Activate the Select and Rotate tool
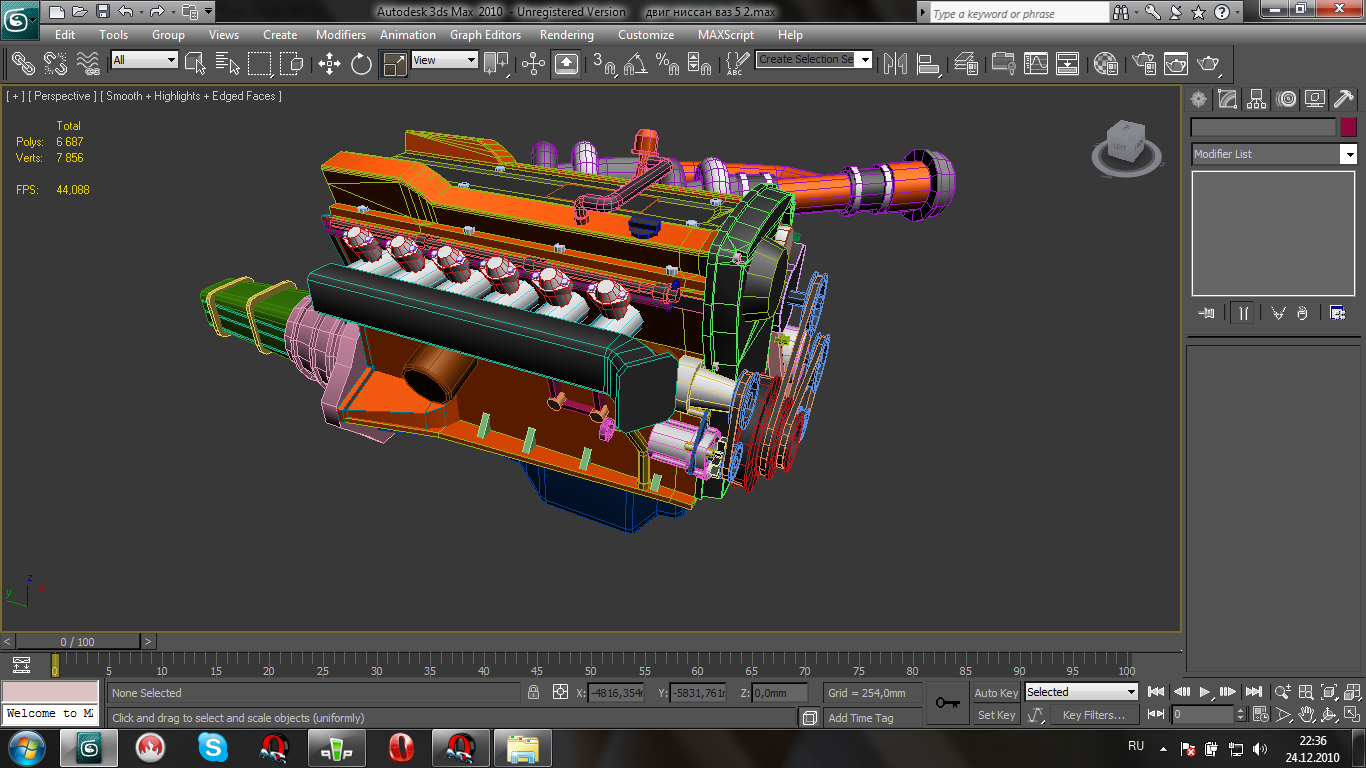The width and height of the screenshot is (1366, 768). (x=361, y=64)
